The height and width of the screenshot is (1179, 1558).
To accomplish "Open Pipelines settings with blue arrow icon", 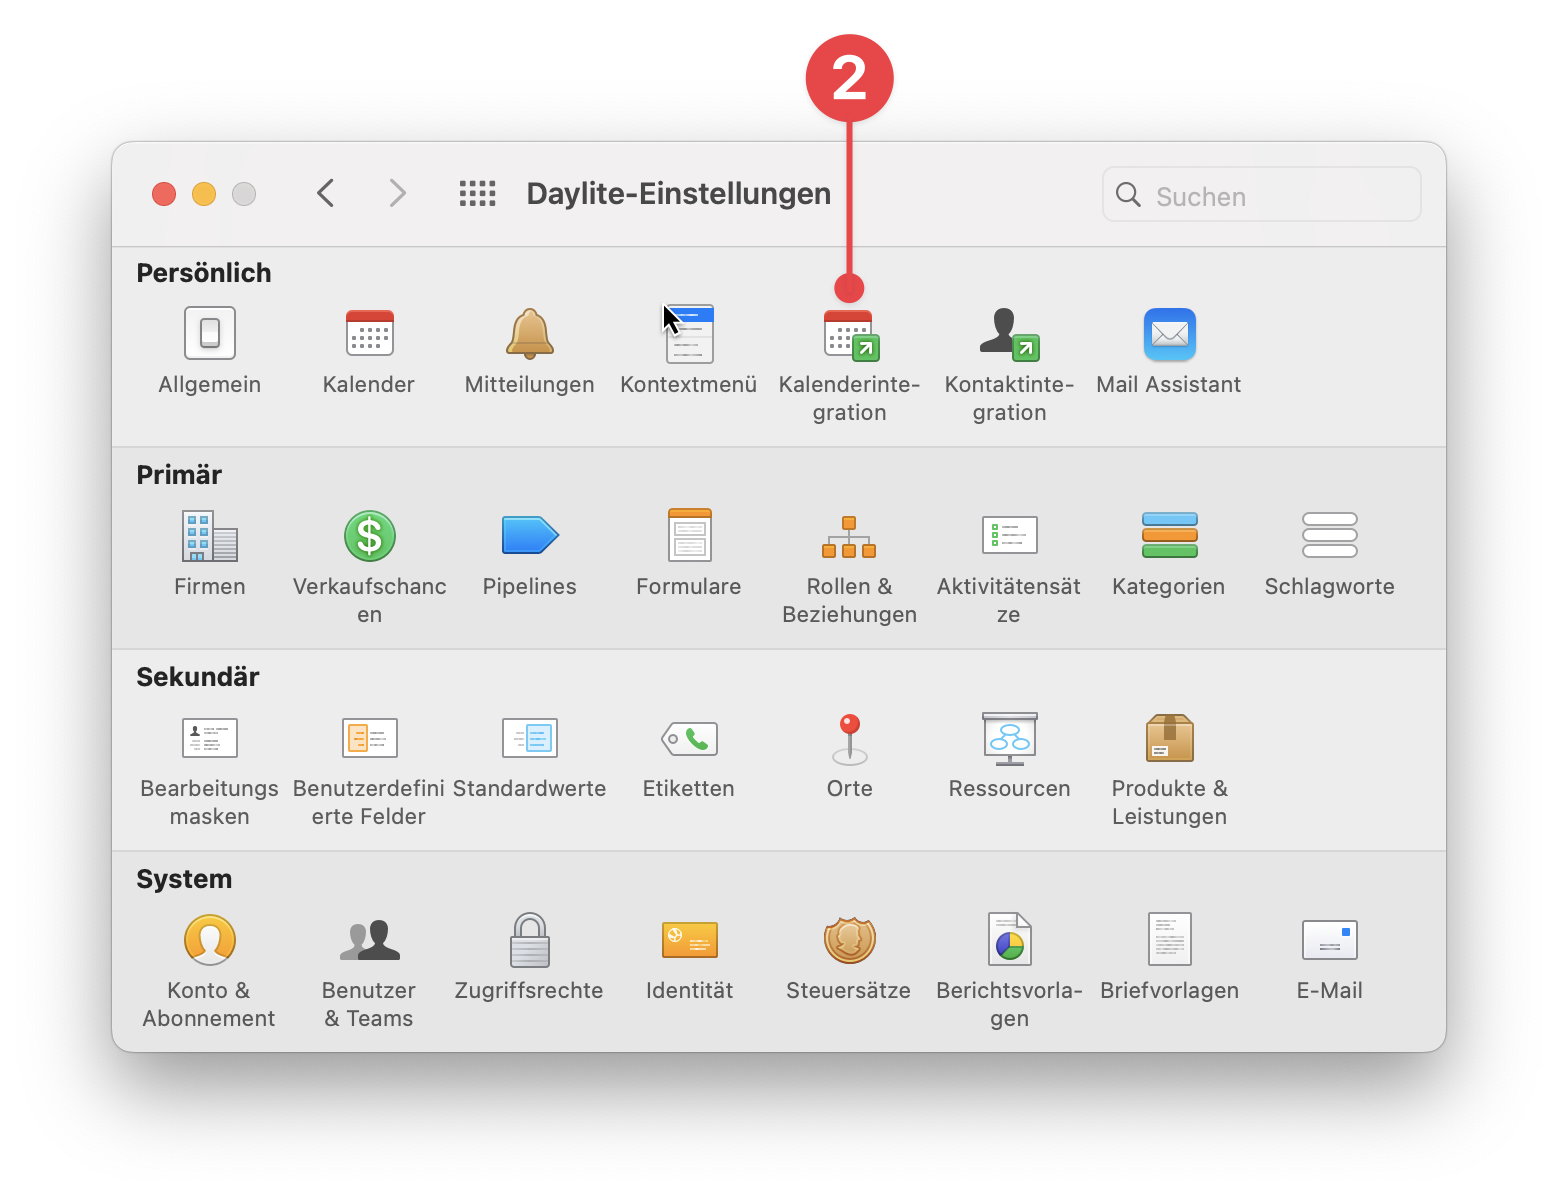I will [x=529, y=536].
